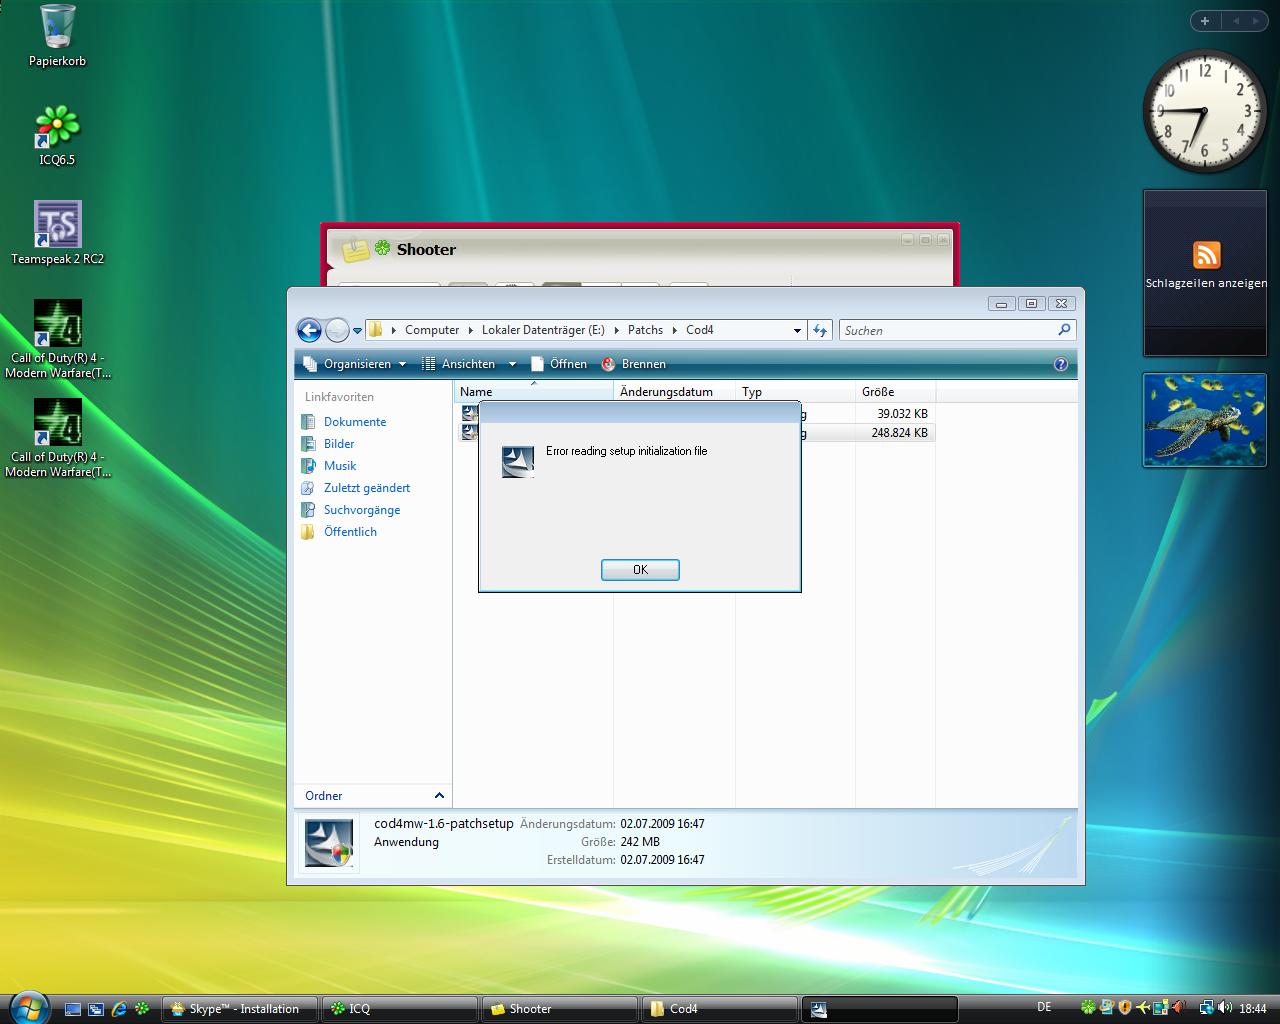Click the network connection tray icon

point(1207,1008)
